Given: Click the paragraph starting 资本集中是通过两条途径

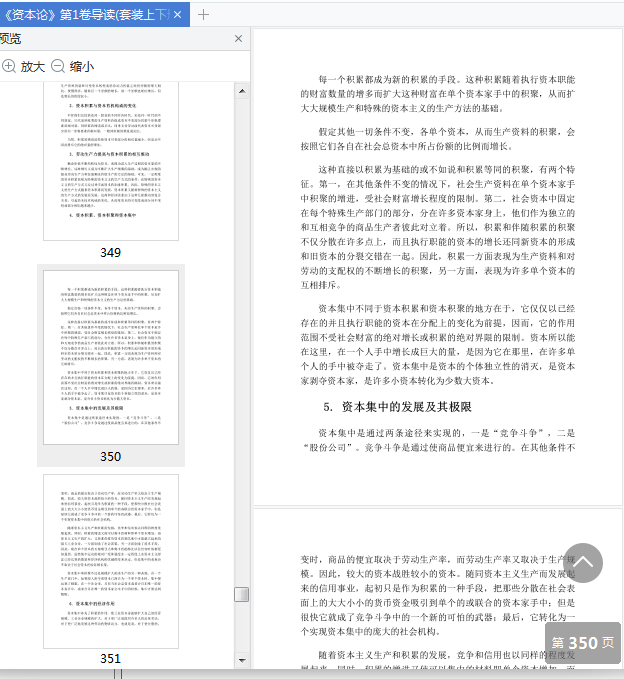Looking at the screenshot, I should (x=438, y=440).
